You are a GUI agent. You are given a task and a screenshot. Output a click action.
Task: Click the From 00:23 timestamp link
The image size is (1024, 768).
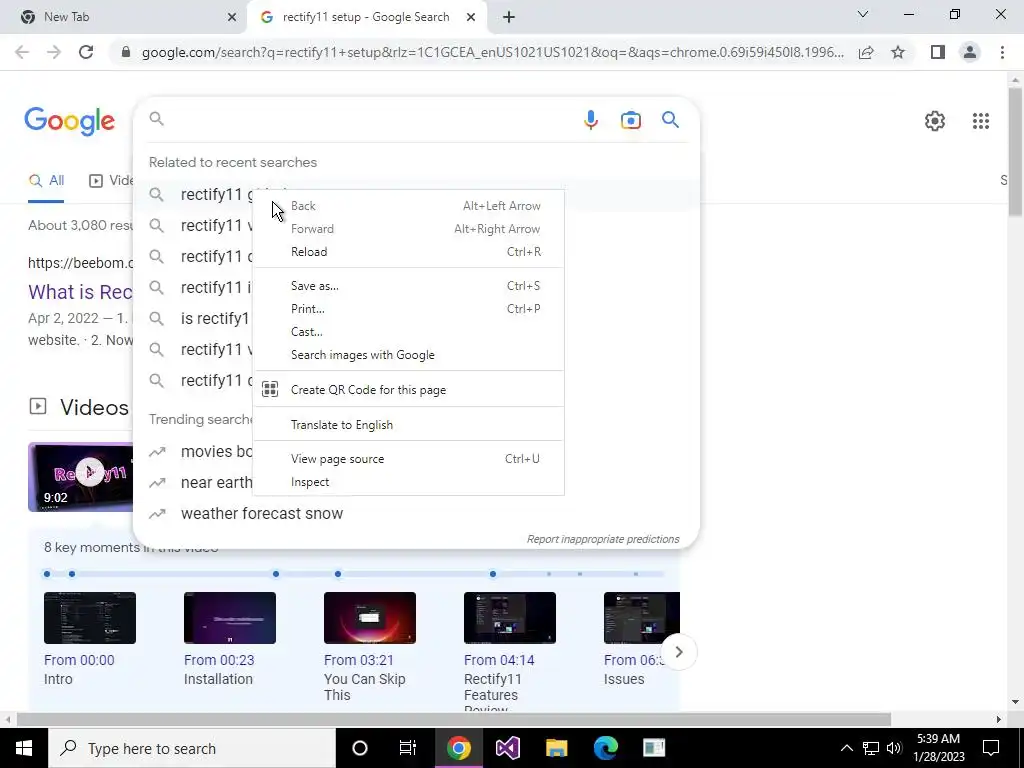[219, 660]
